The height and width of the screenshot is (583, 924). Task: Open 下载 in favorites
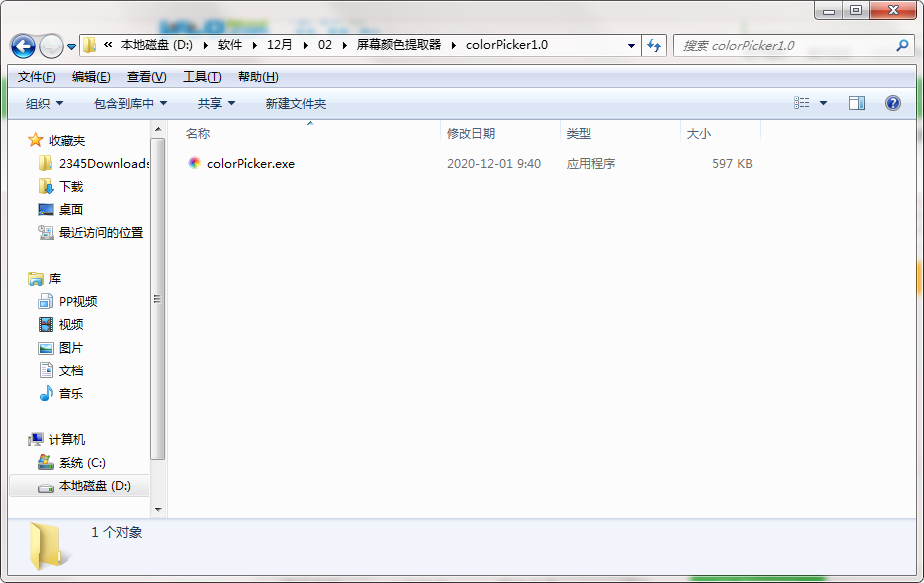[x=71, y=186]
